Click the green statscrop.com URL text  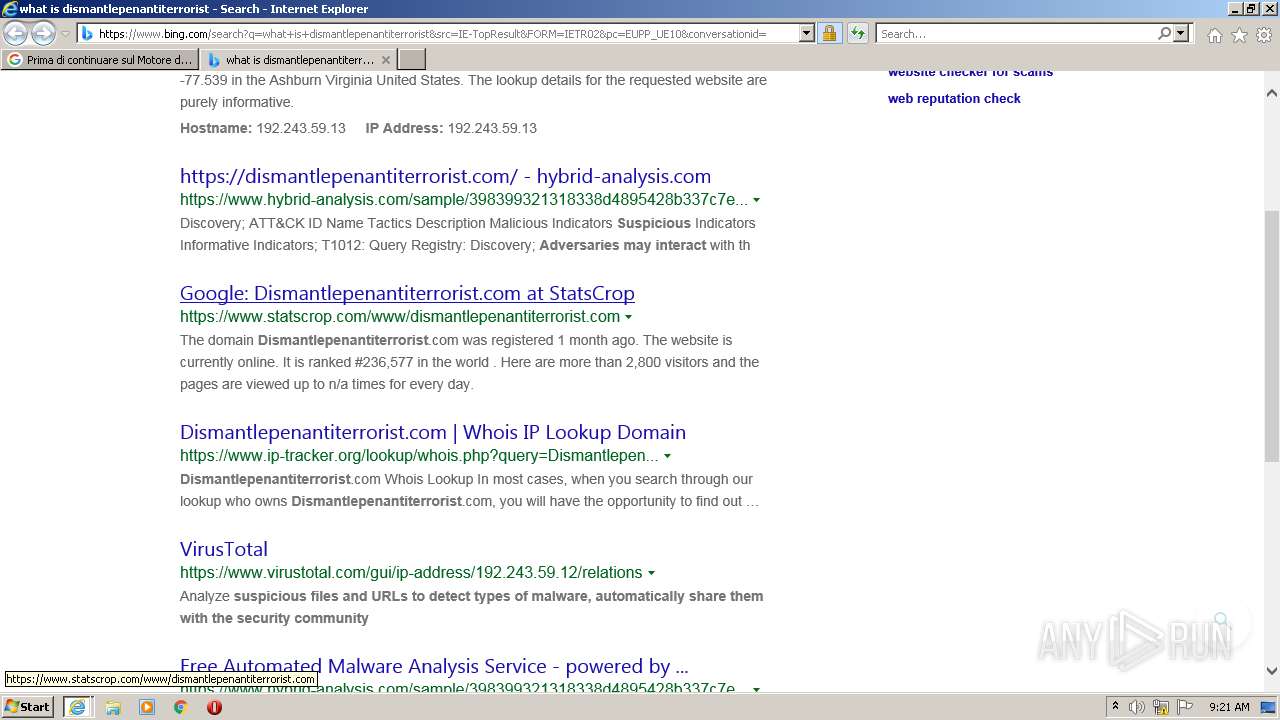pos(400,317)
